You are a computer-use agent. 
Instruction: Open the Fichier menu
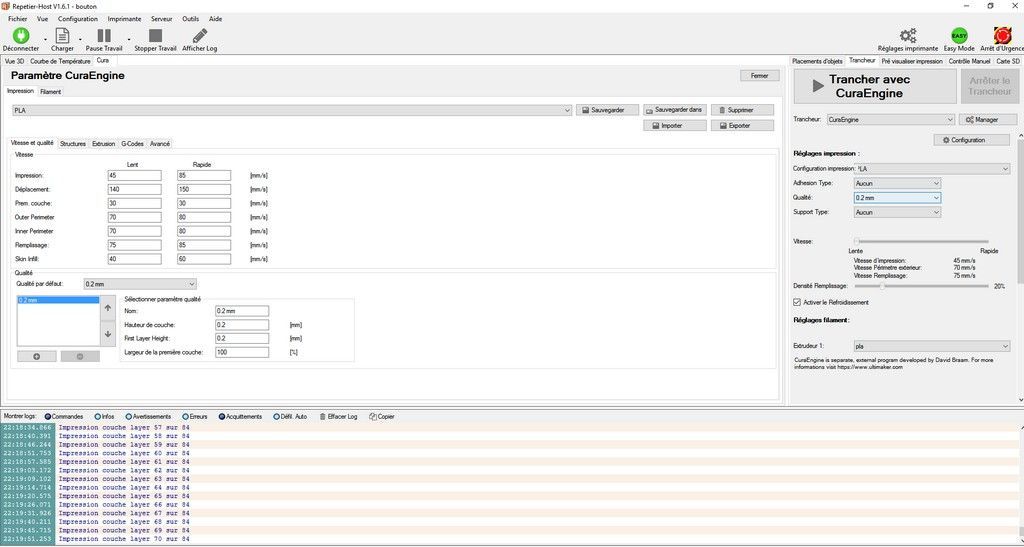18,19
